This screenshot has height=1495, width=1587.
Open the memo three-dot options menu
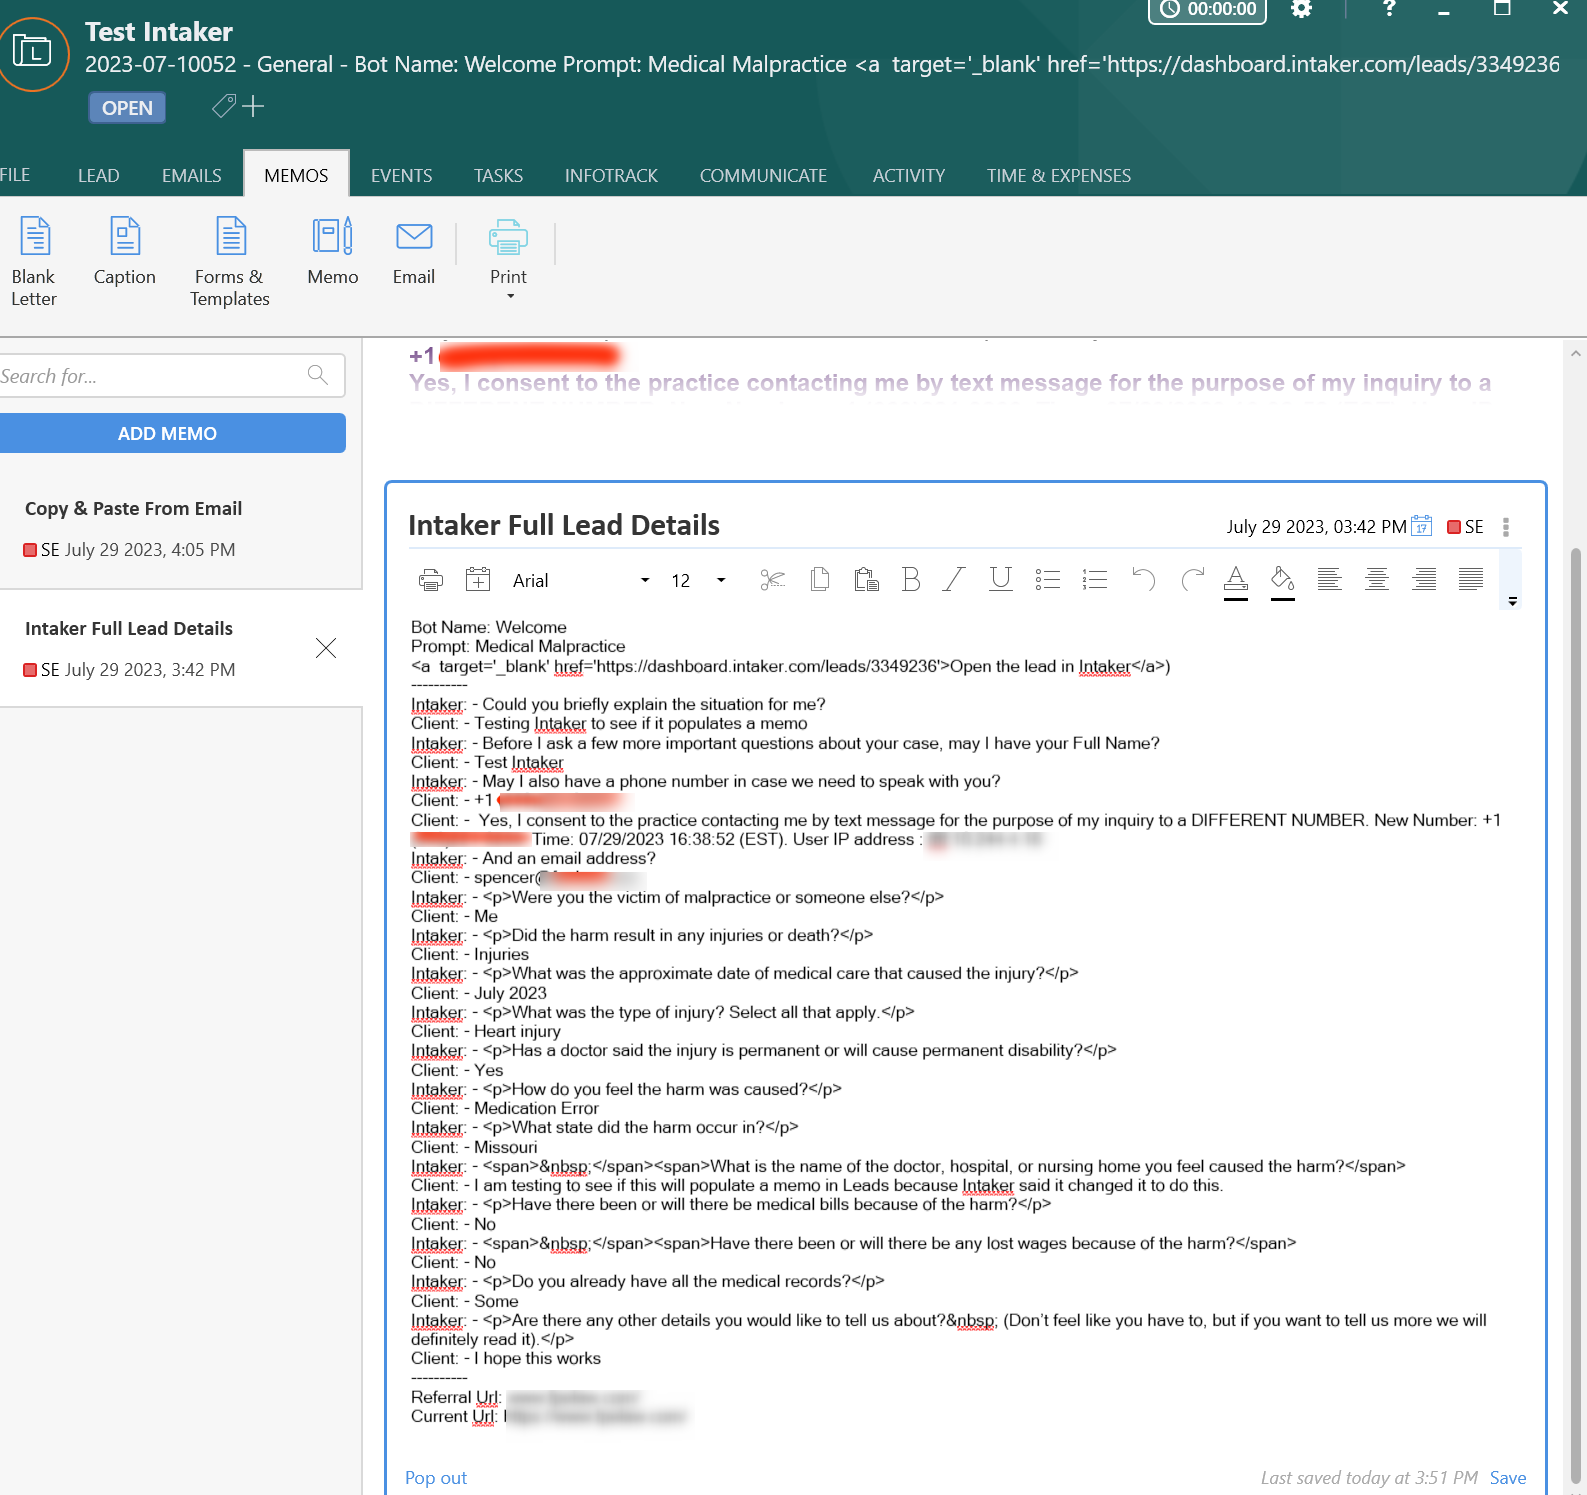pos(1506,527)
